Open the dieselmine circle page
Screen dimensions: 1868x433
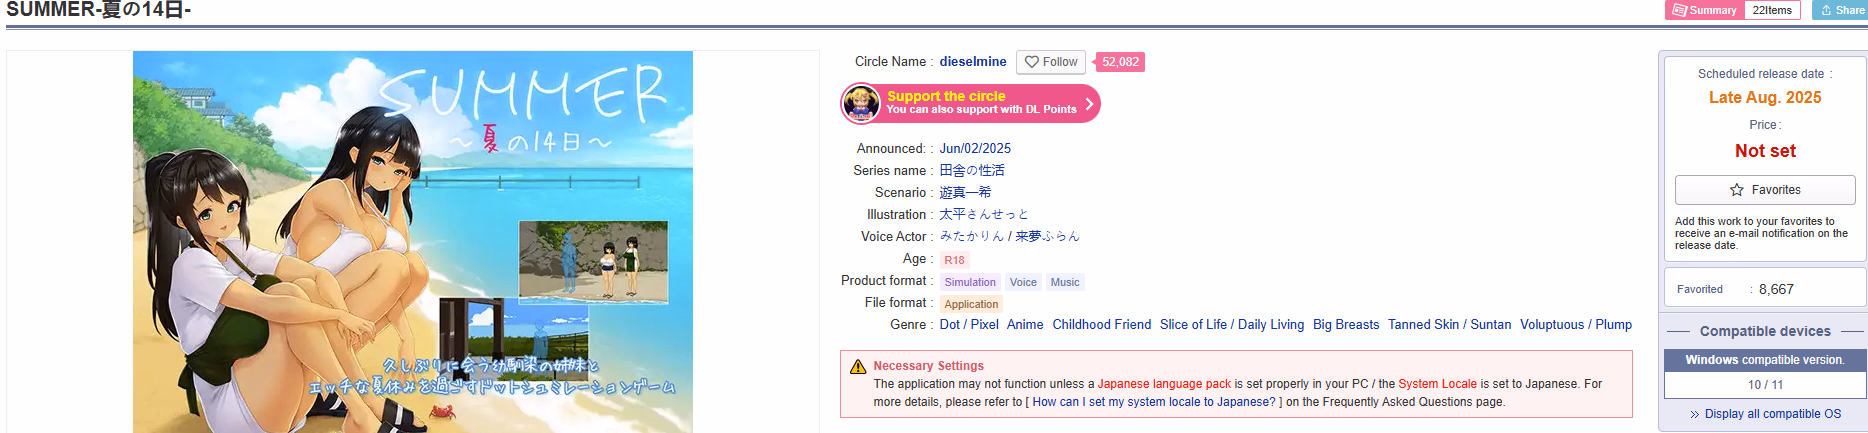pos(972,62)
